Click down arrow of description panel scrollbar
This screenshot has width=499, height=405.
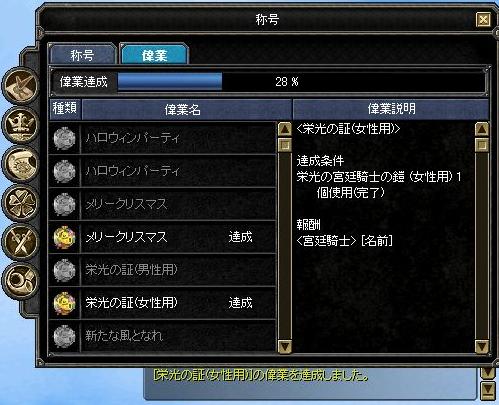pos(482,346)
